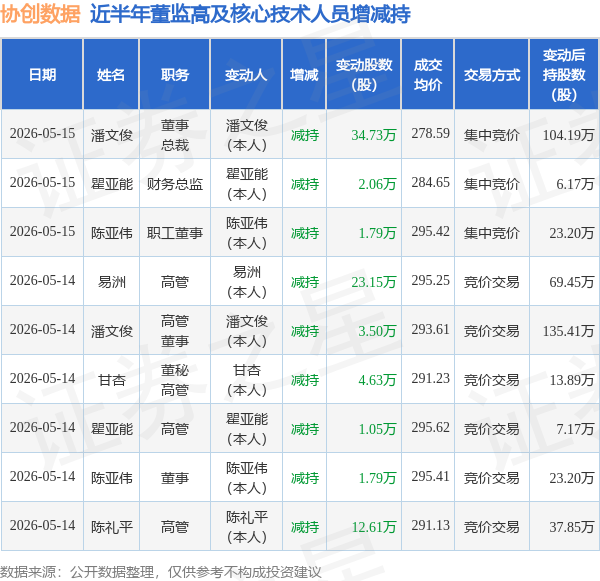Click the 数据来源 footer note
The height and width of the screenshot is (581, 600).
click(161, 572)
